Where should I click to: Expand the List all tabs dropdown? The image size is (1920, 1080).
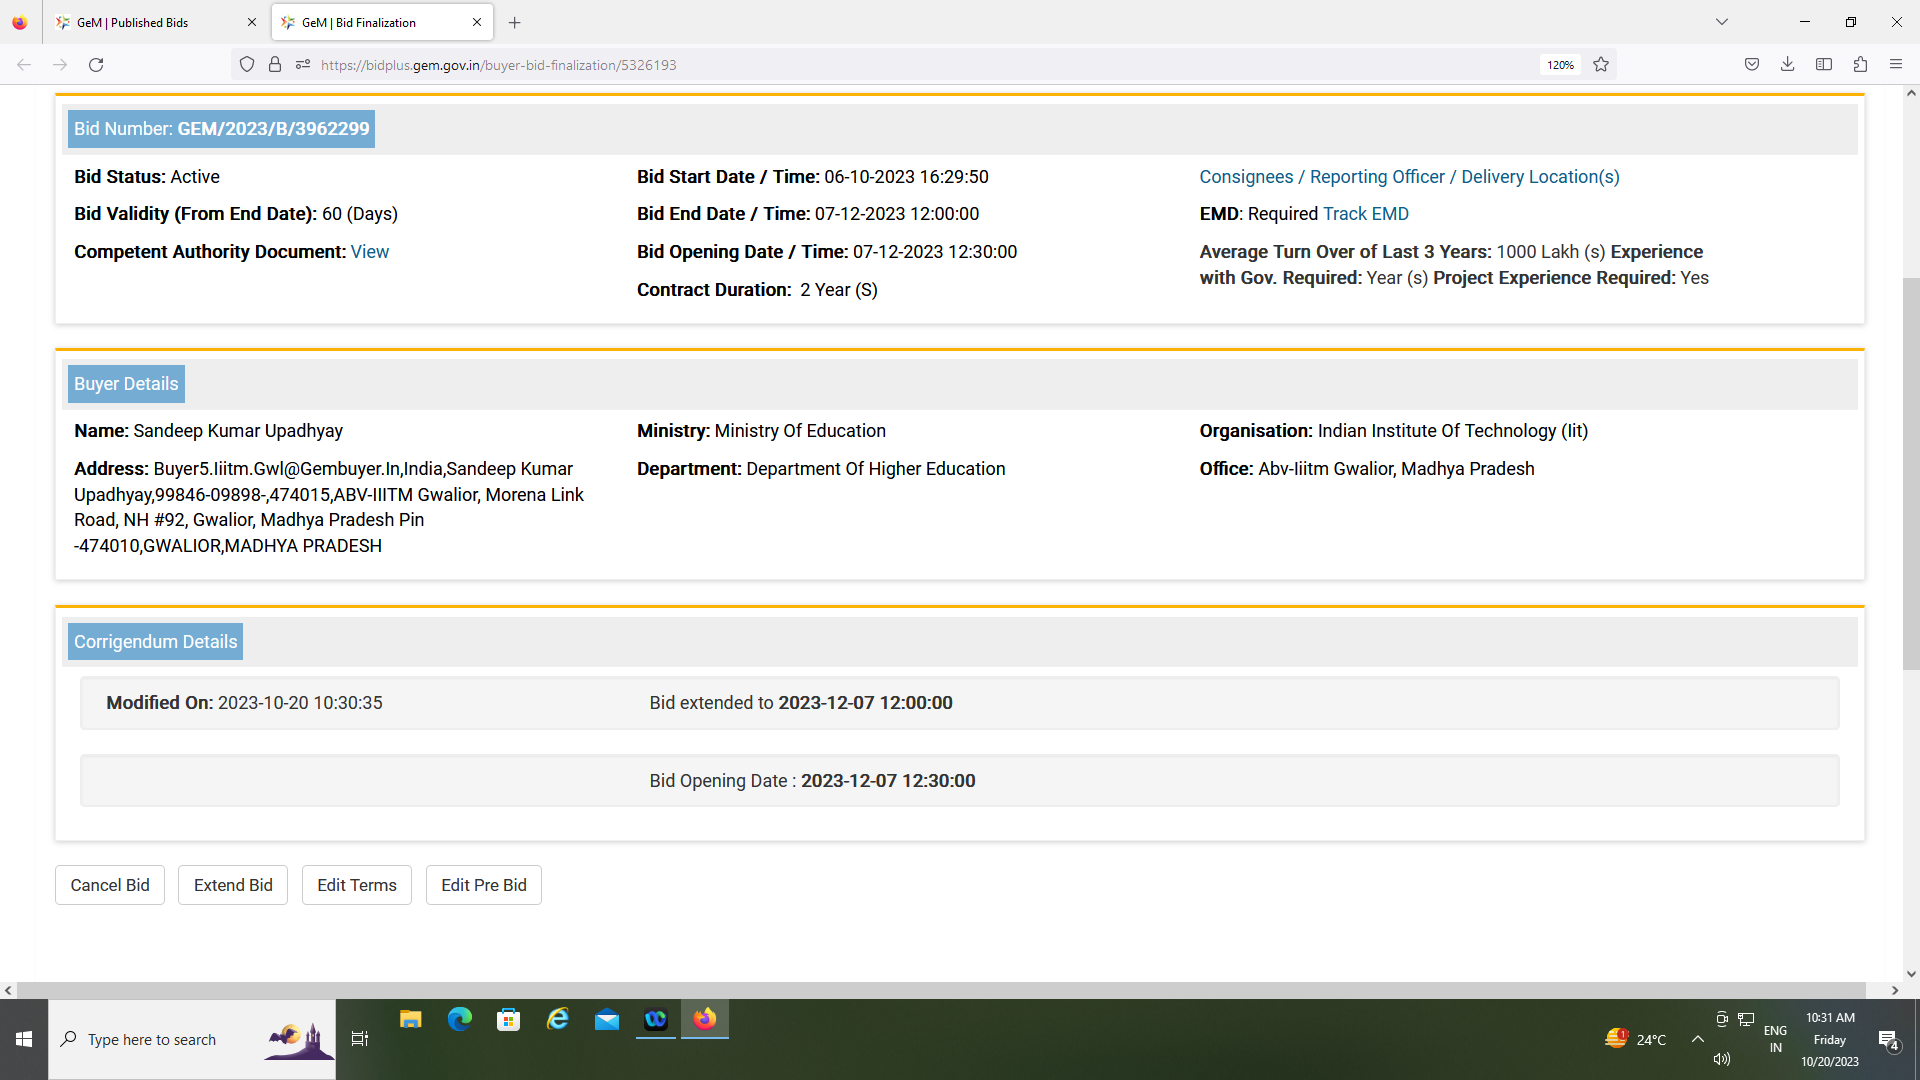tap(1722, 22)
